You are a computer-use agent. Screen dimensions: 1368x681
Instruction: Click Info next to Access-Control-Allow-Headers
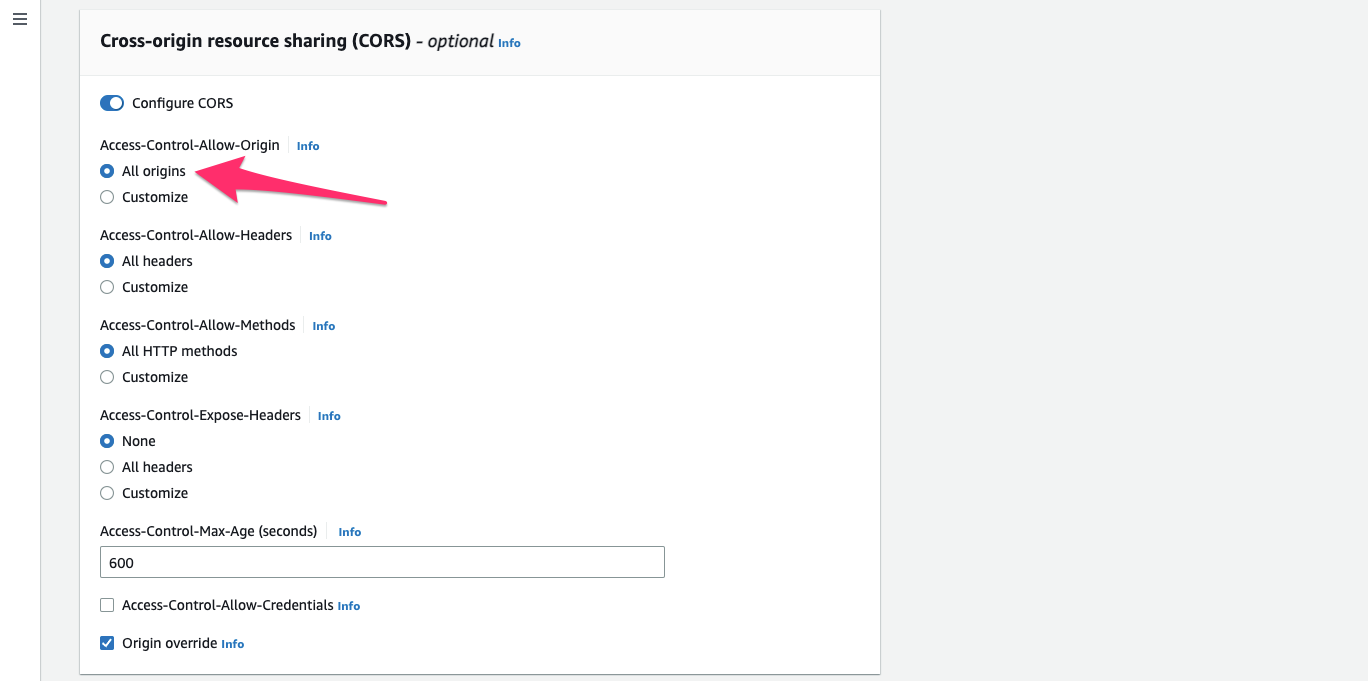(x=320, y=236)
